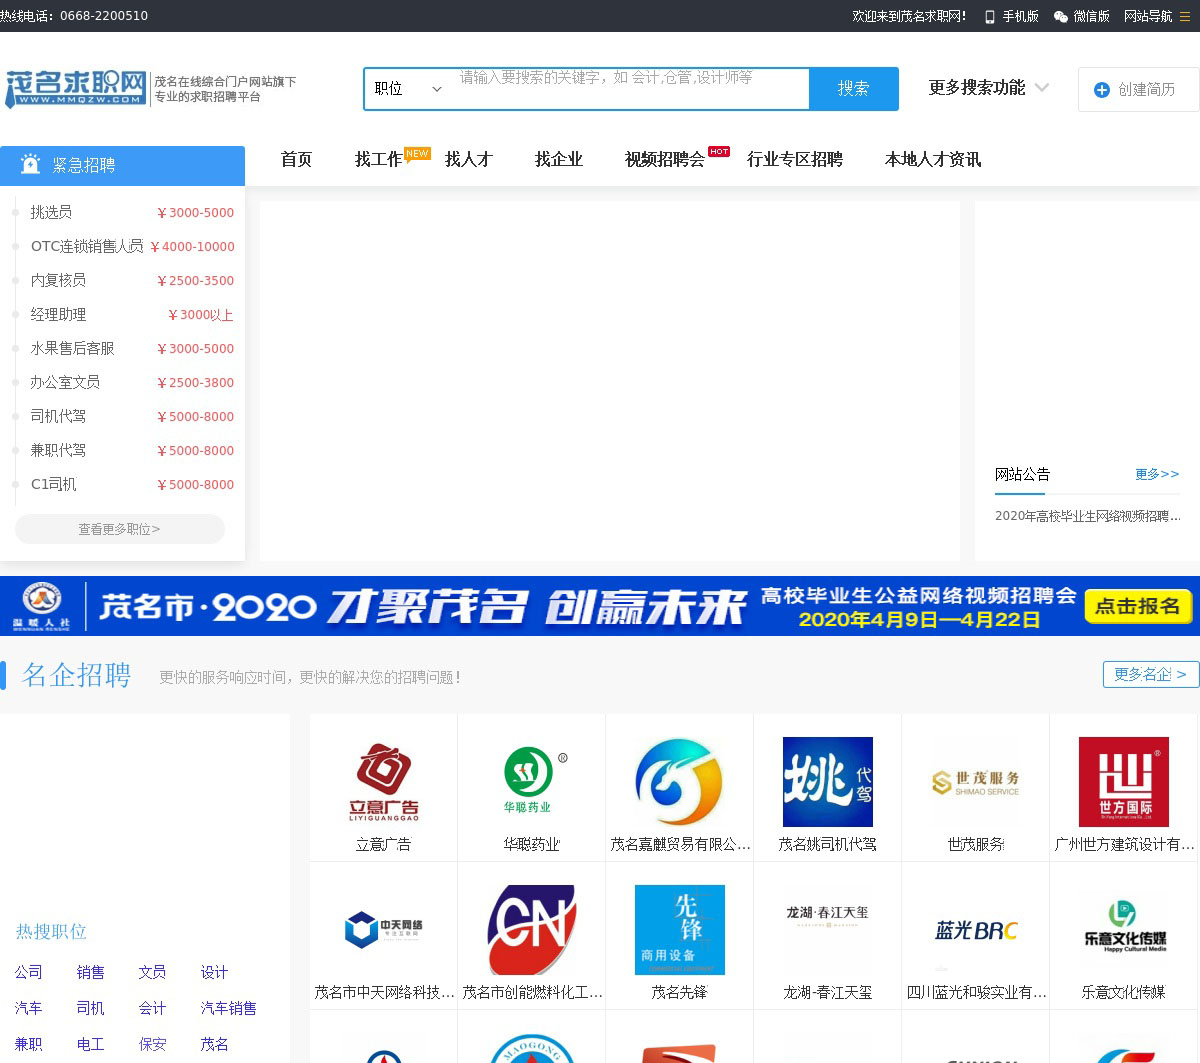Open the 蓝光BRC company logo
Image resolution: width=1200 pixels, height=1063 pixels.
(976, 930)
